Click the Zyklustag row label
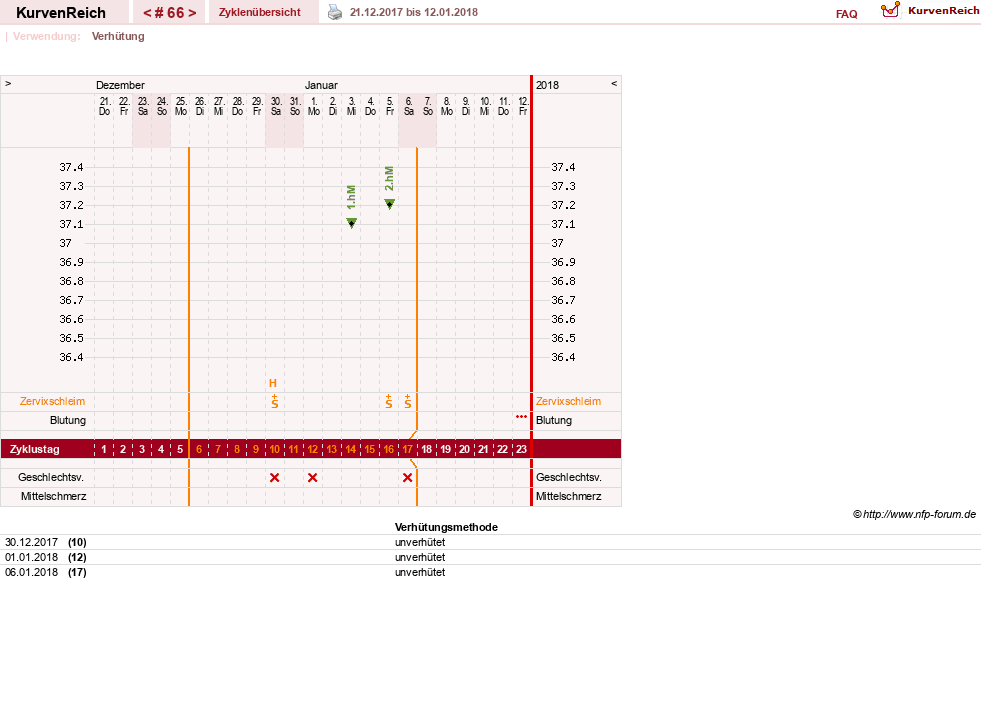Viewport: 981px width, 726px height. click(x=34, y=449)
